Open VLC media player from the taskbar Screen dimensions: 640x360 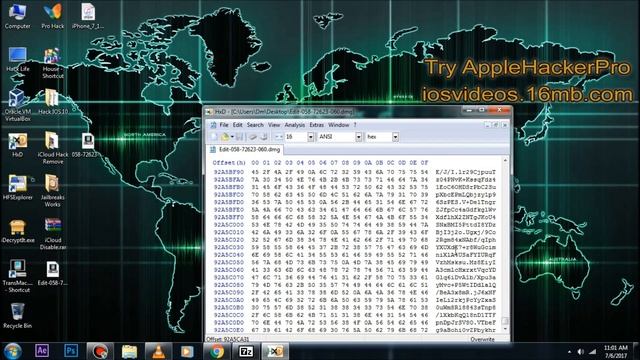pos(158,351)
